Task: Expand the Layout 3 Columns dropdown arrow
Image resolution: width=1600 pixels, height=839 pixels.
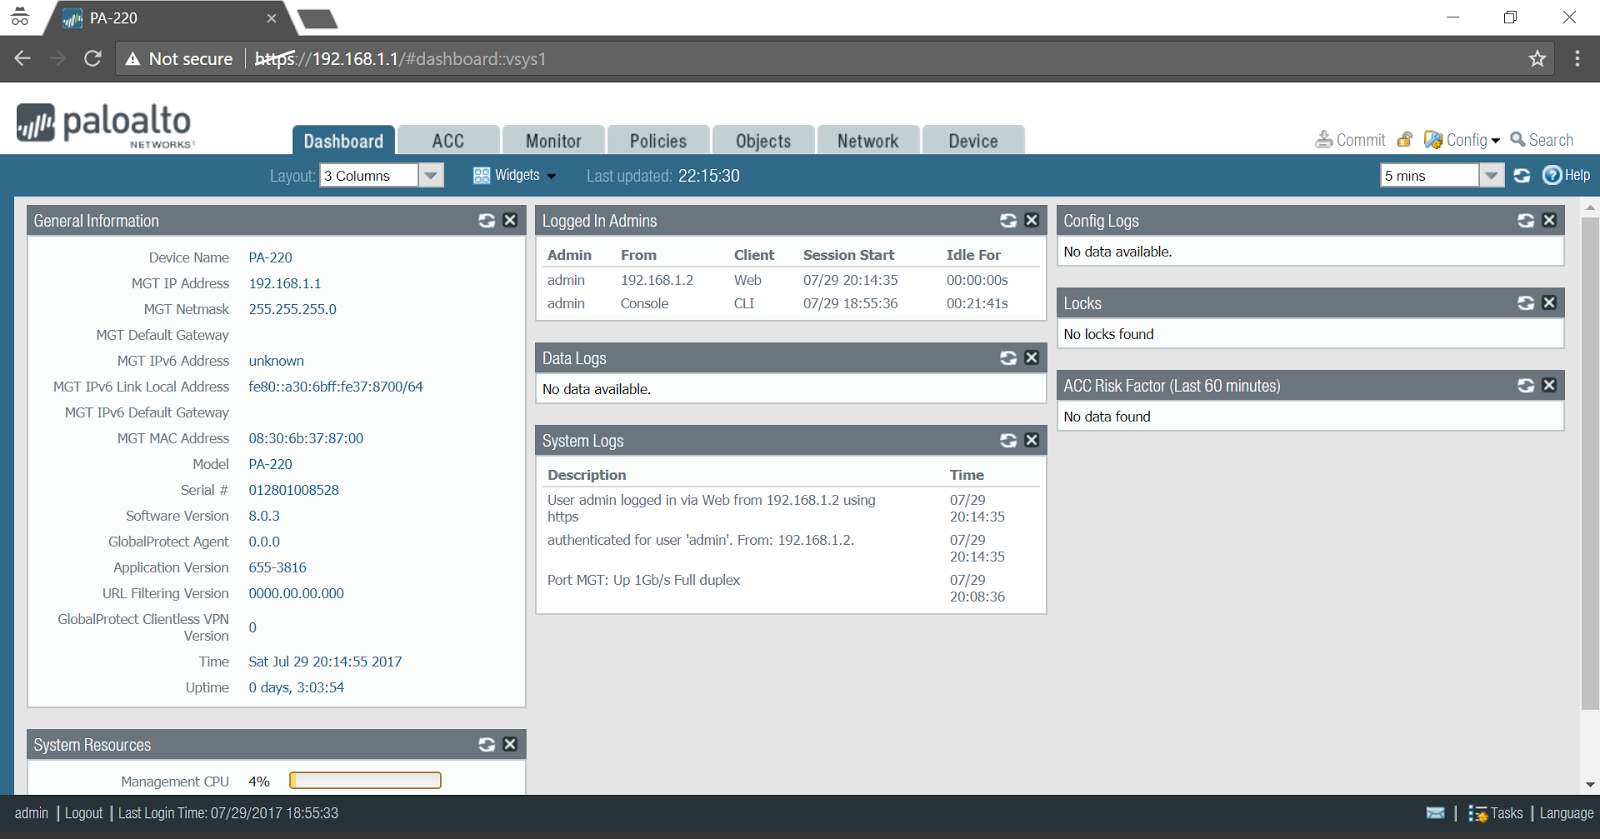Action: coord(431,176)
